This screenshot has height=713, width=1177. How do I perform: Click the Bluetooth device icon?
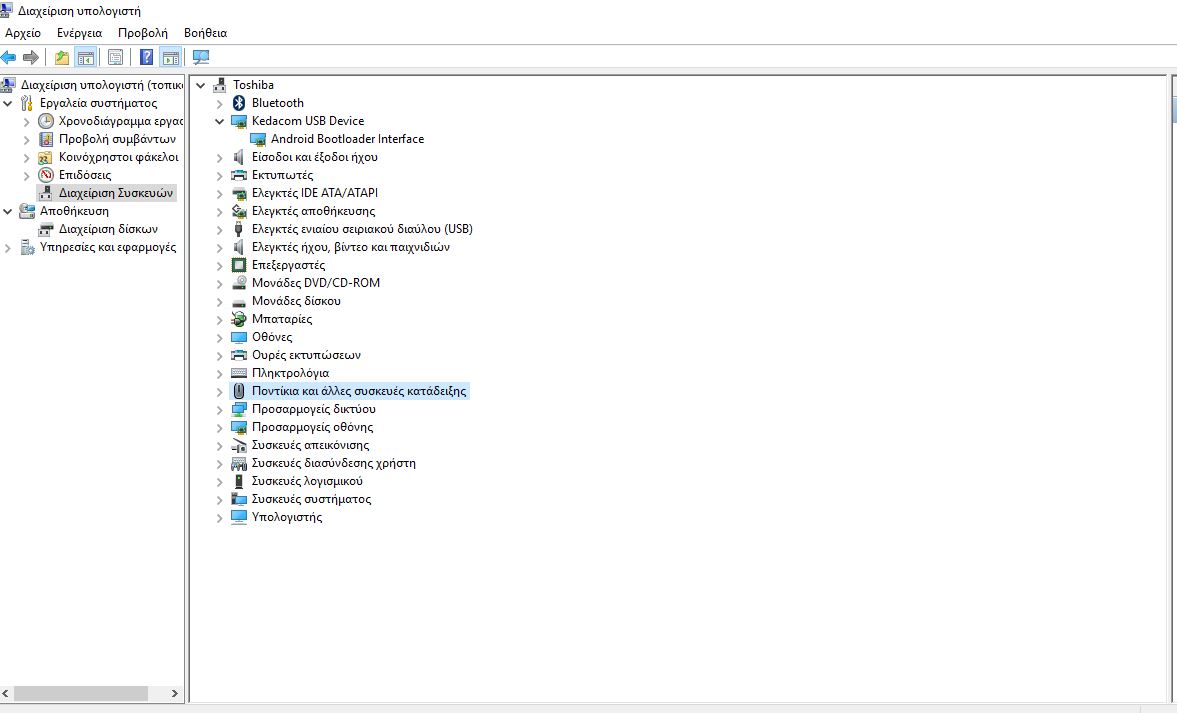[x=239, y=103]
